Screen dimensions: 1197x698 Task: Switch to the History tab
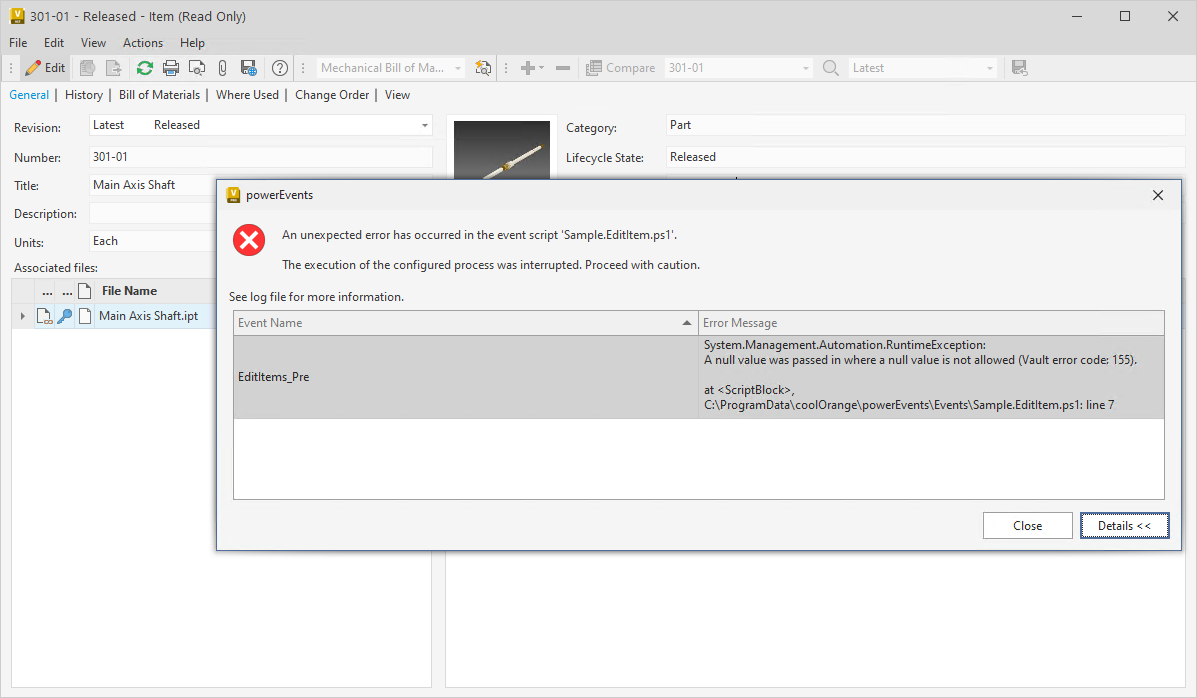pyautogui.click(x=84, y=95)
